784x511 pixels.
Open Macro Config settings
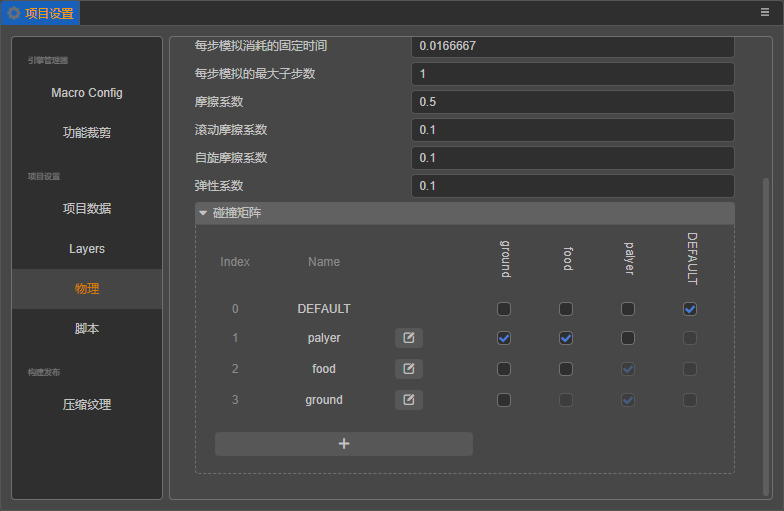(x=87, y=93)
